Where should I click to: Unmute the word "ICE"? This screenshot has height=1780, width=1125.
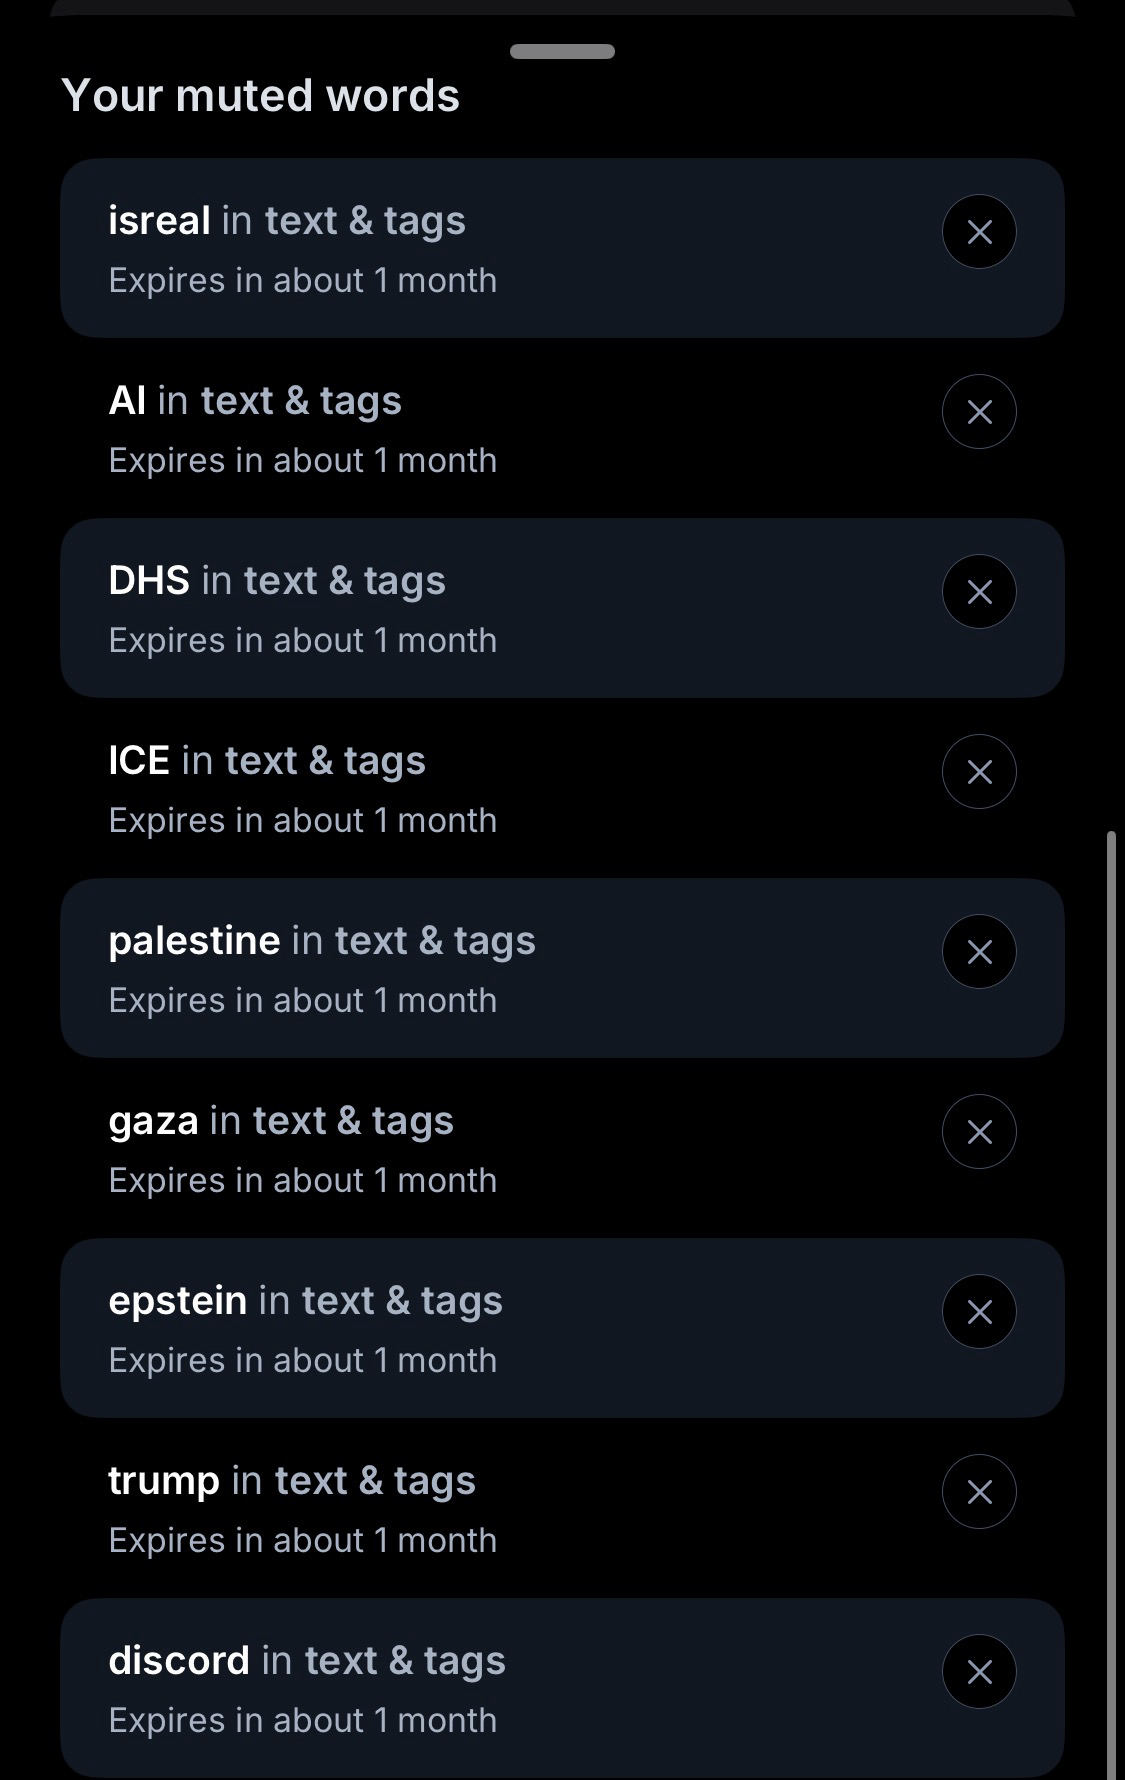979,772
